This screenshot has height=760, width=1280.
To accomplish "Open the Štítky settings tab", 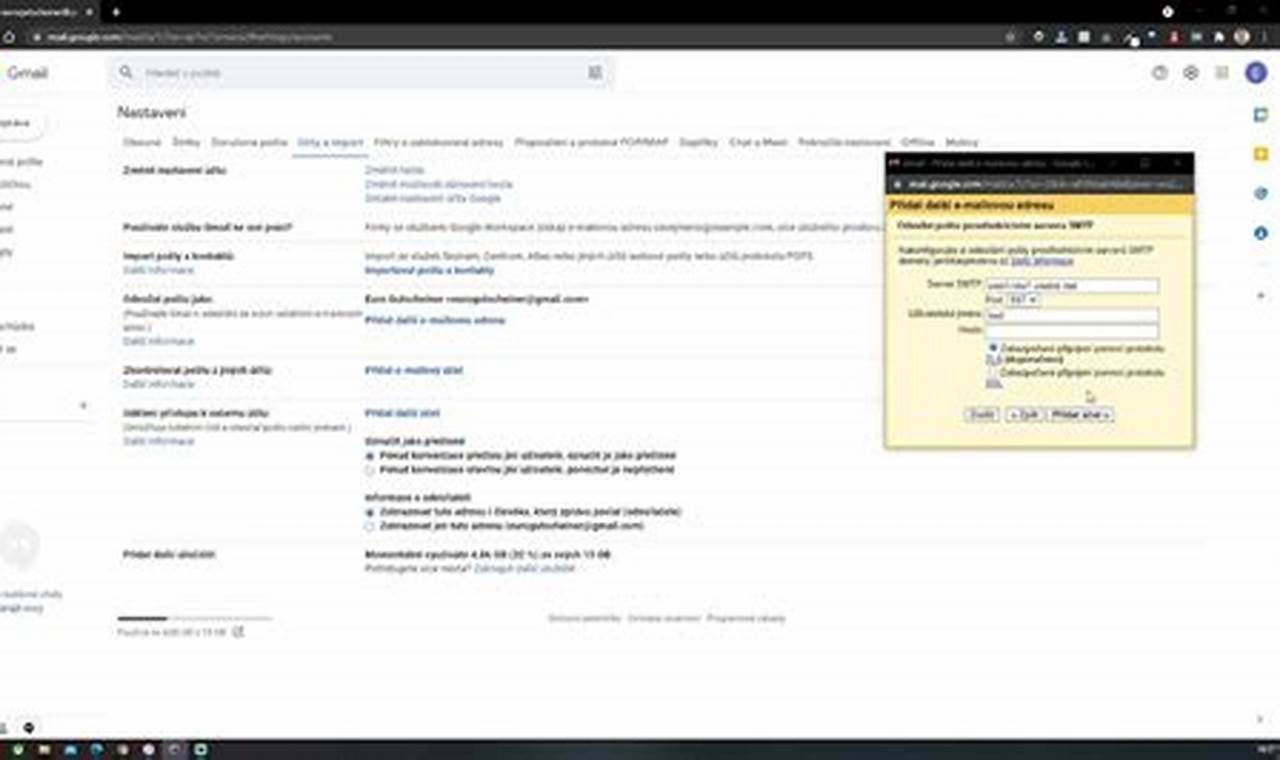I will pyautogui.click(x=186, y=143).
